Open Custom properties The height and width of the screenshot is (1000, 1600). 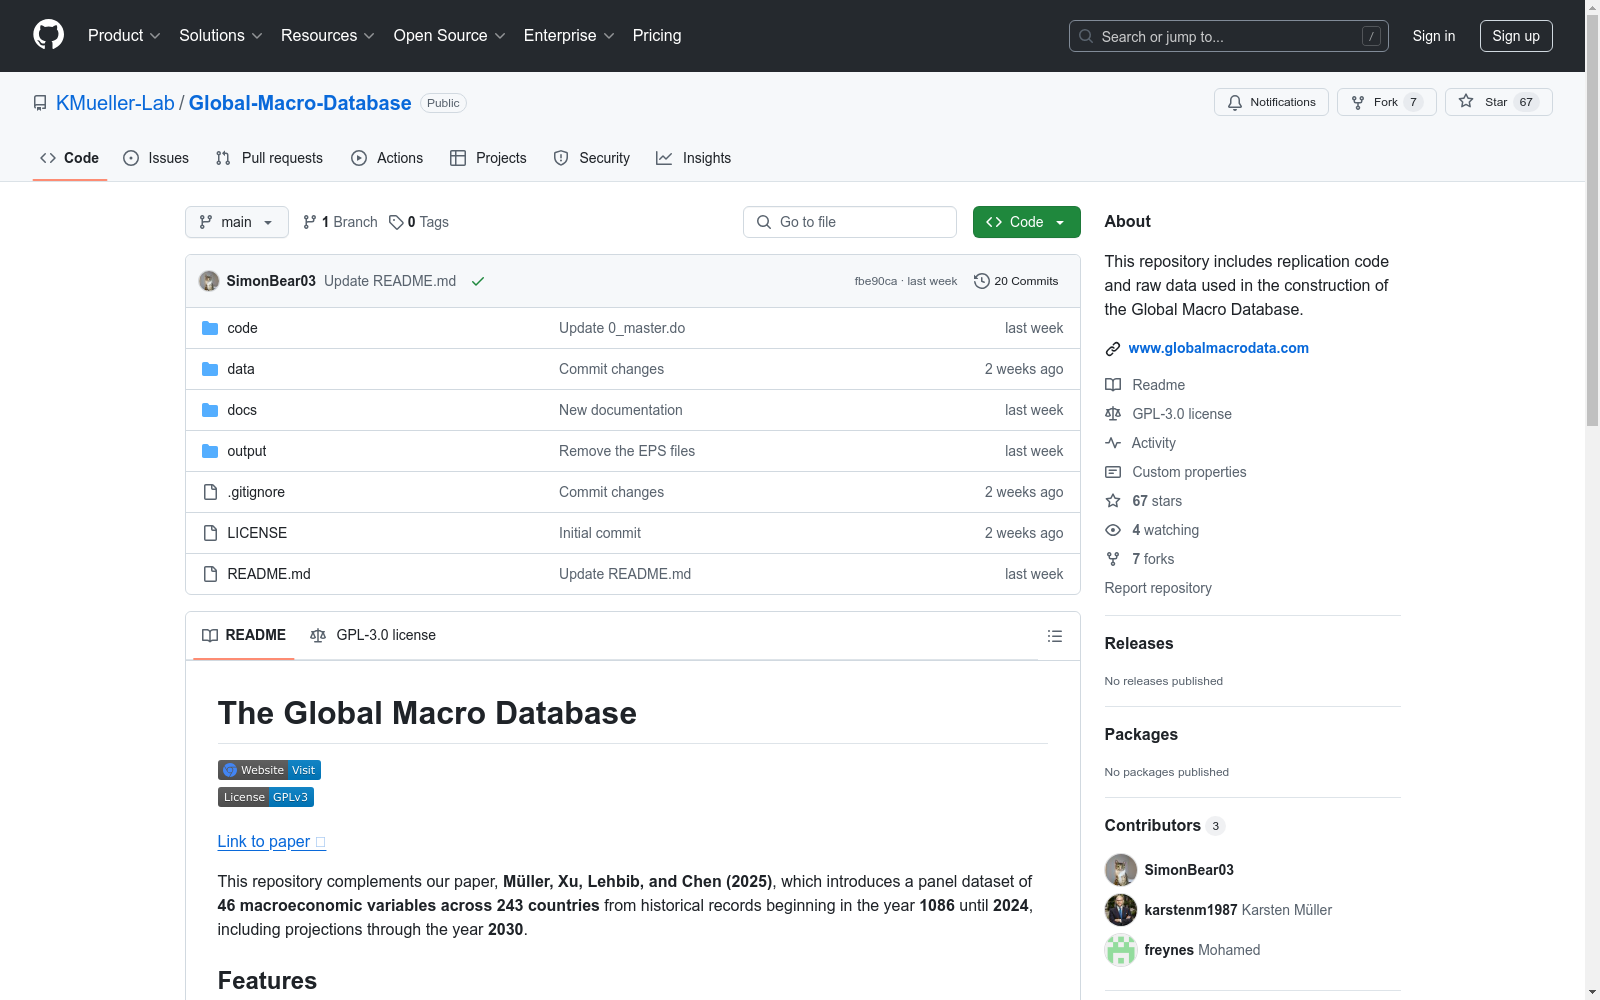(x=1176, y=472)
